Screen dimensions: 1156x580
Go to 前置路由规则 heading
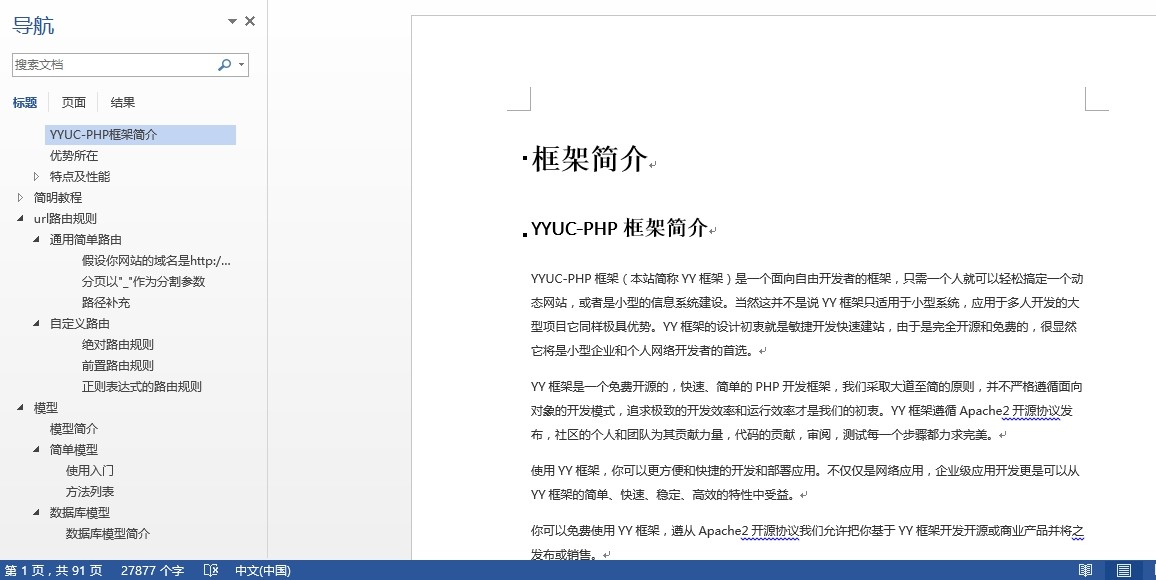click(117, 366)
